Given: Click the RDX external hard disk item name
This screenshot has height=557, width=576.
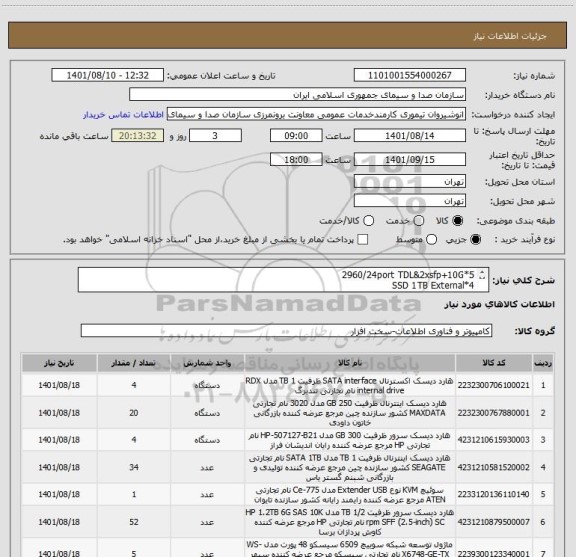Looking at the screenshot, I should (x=349, y=385).
